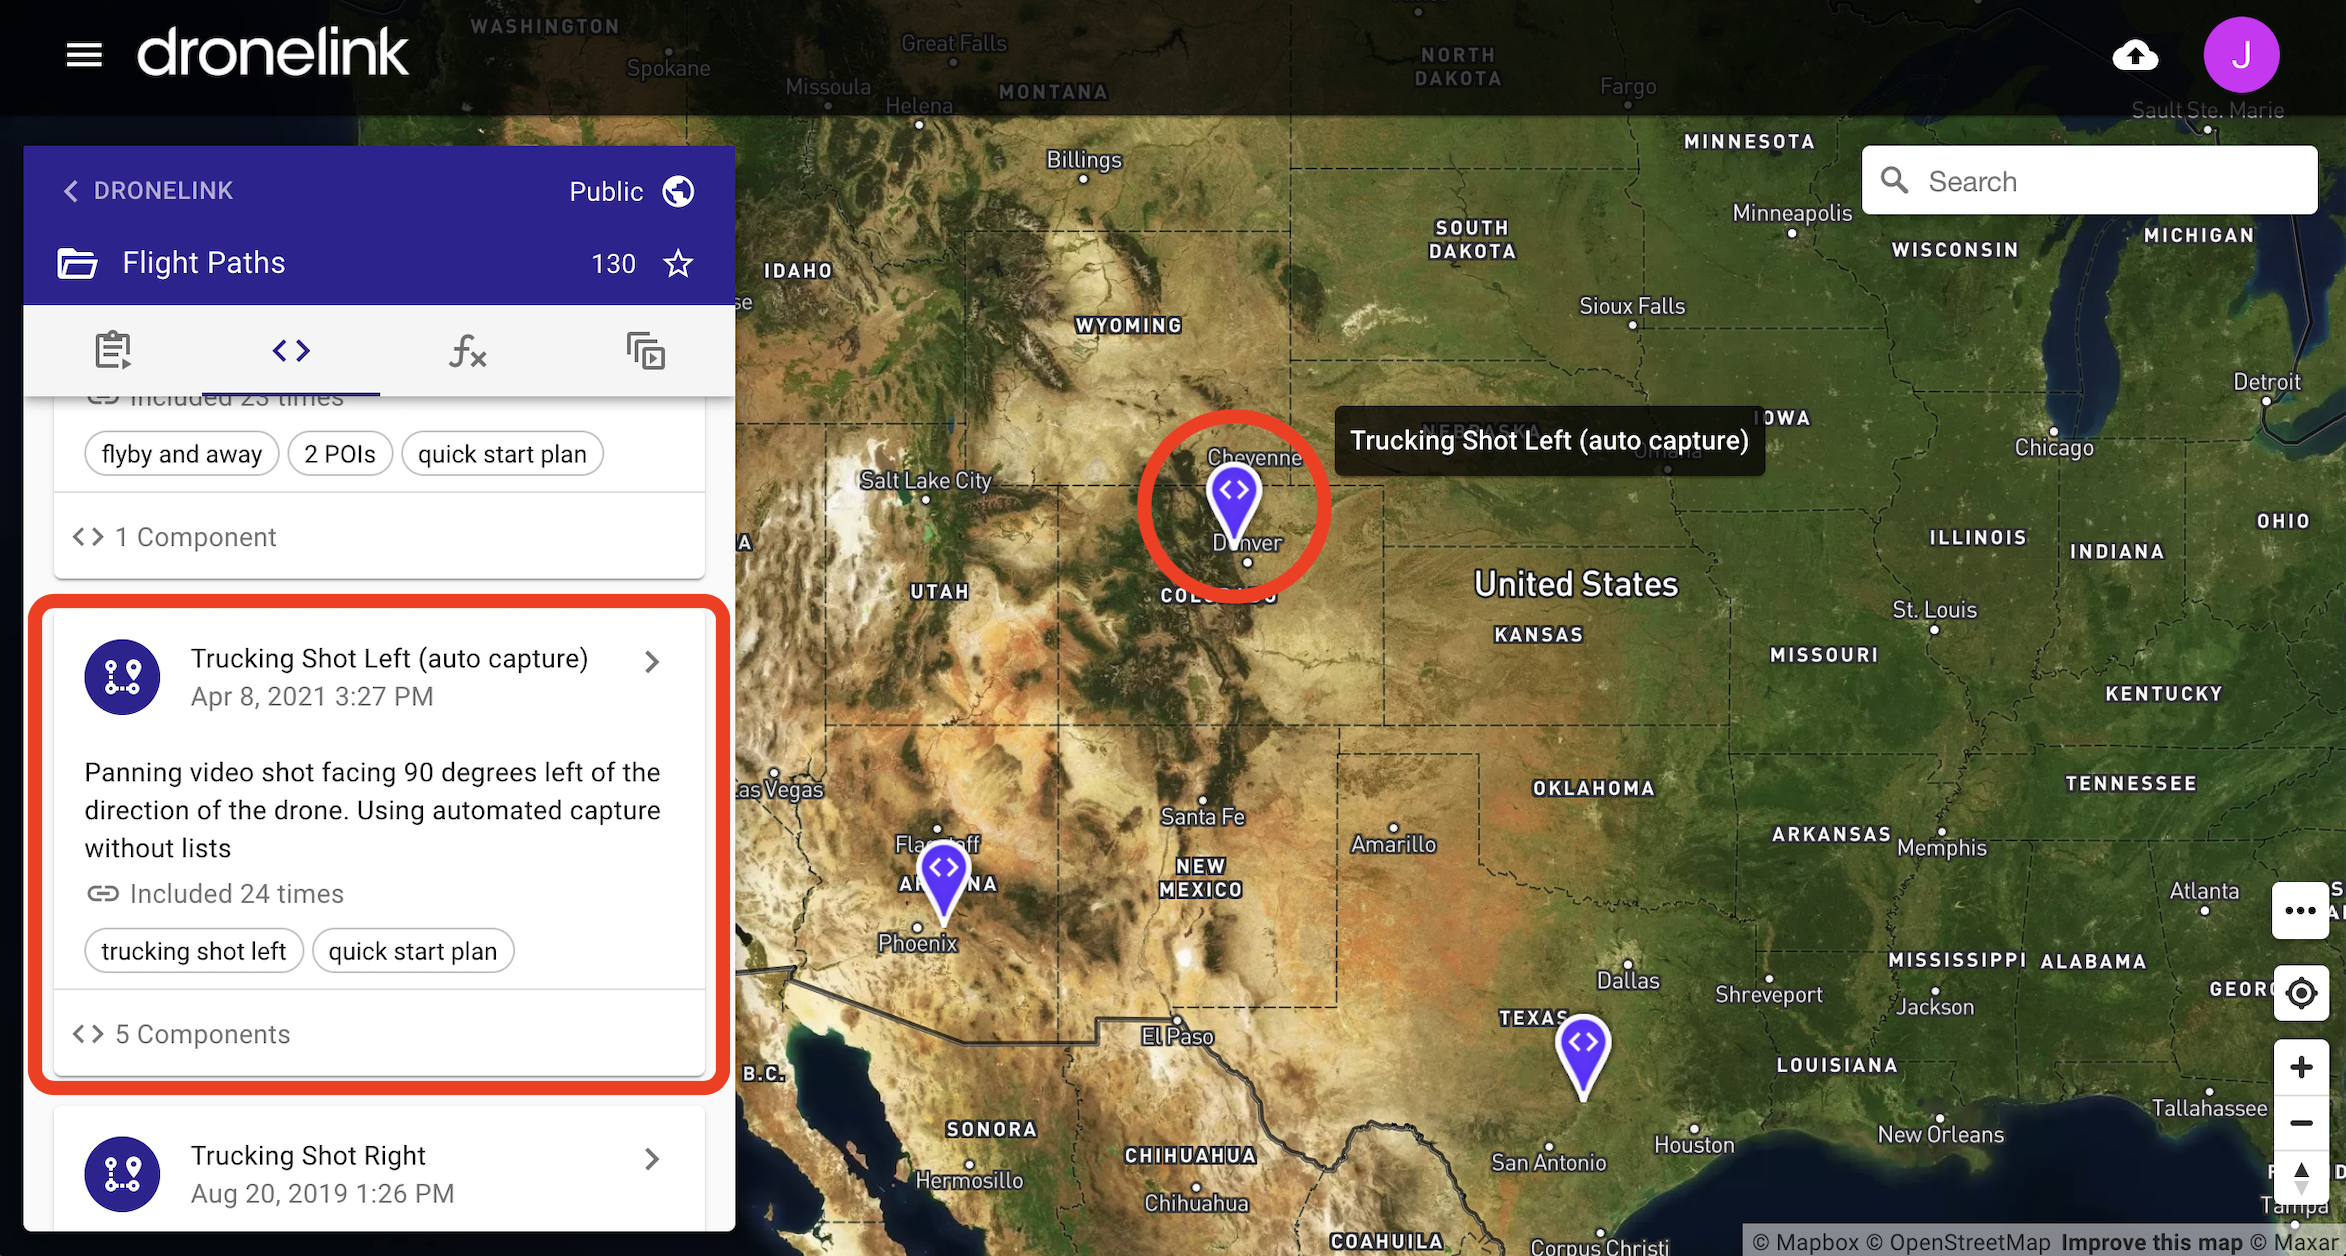Screen dimensions: 2346x1256
Task: Open the Flight Paths folder icon
Action: pyautogui.click(x=77, y=263)
